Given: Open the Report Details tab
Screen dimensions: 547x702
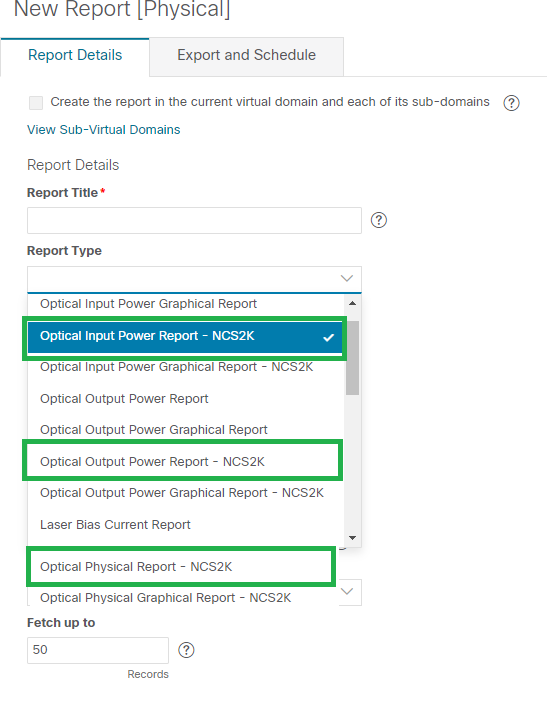Looking at the screenshot, I should point(75,56).
